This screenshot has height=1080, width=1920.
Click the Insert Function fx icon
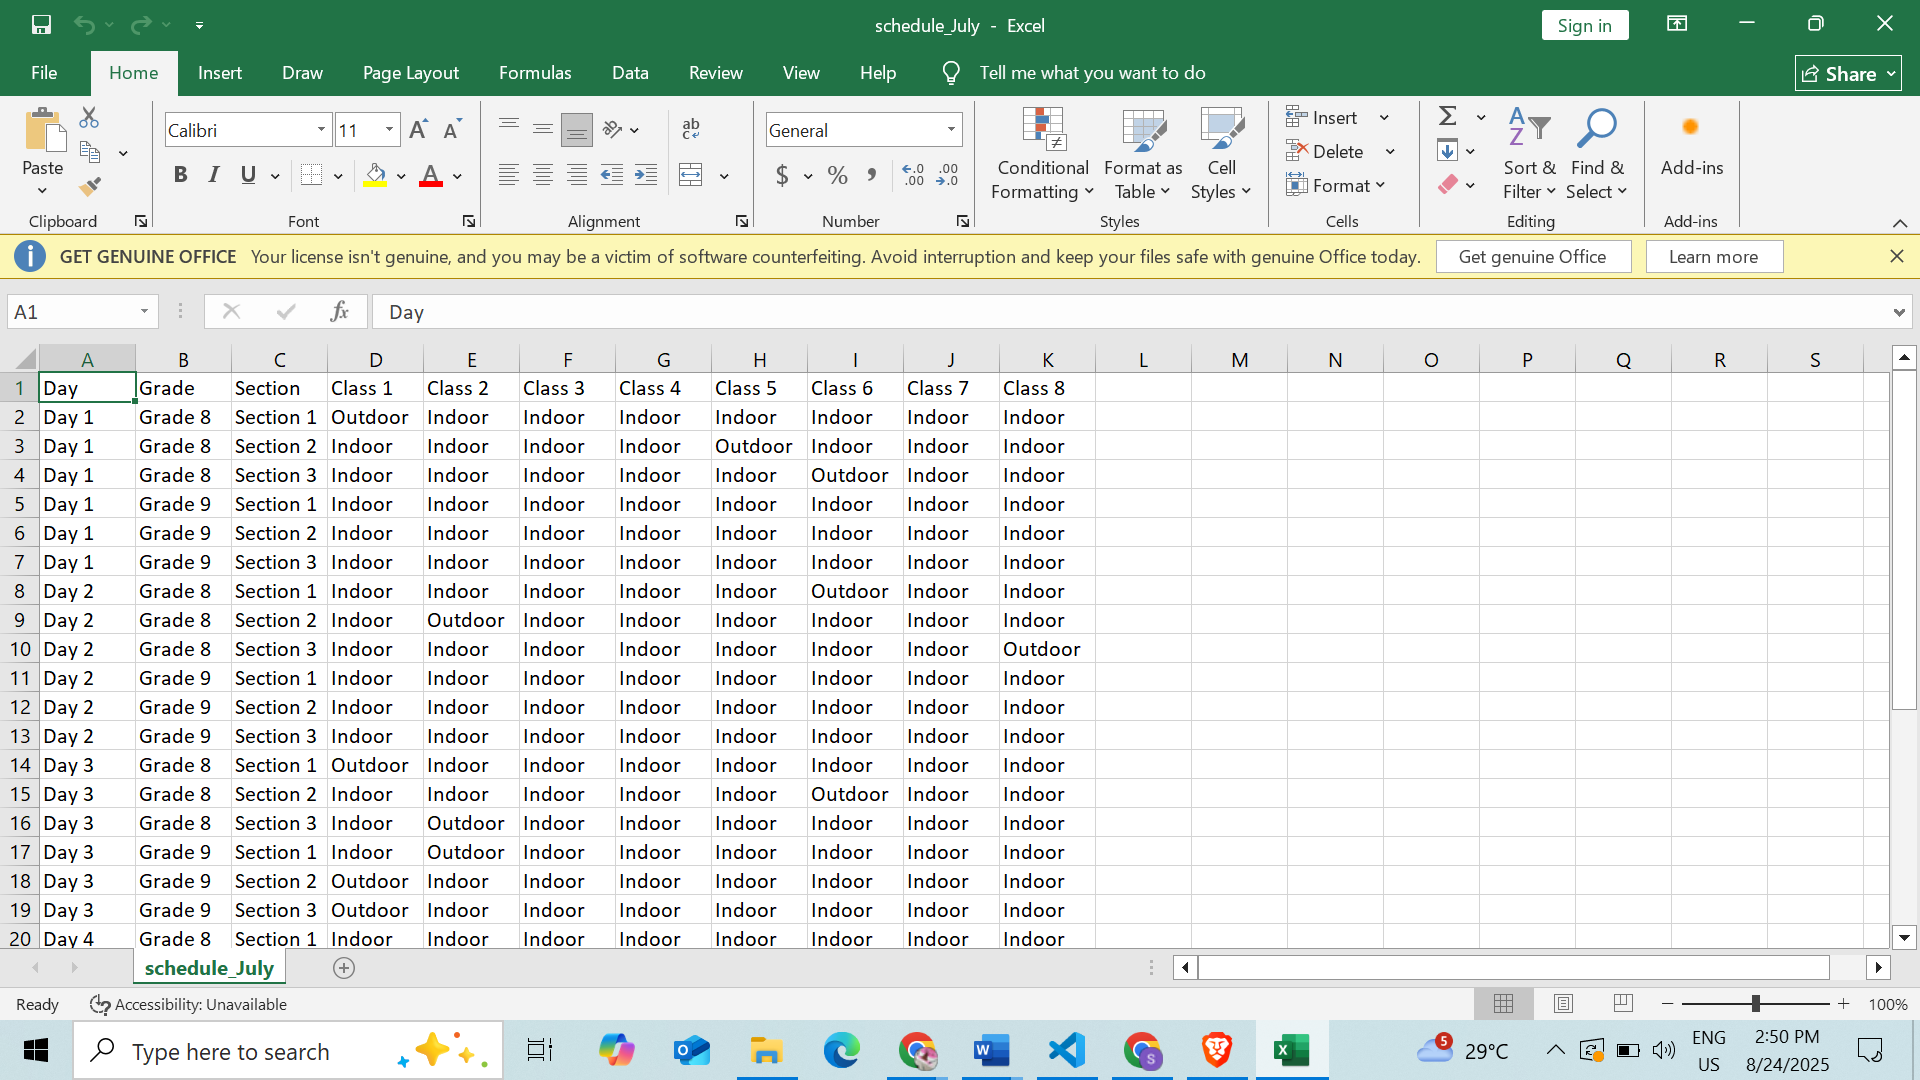[339, 312]
